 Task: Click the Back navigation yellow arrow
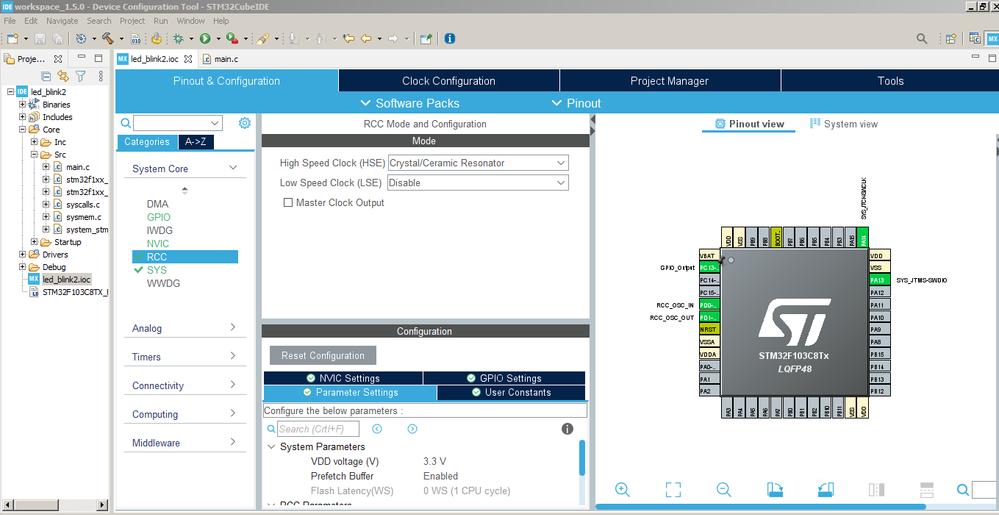tap(366, 39)
